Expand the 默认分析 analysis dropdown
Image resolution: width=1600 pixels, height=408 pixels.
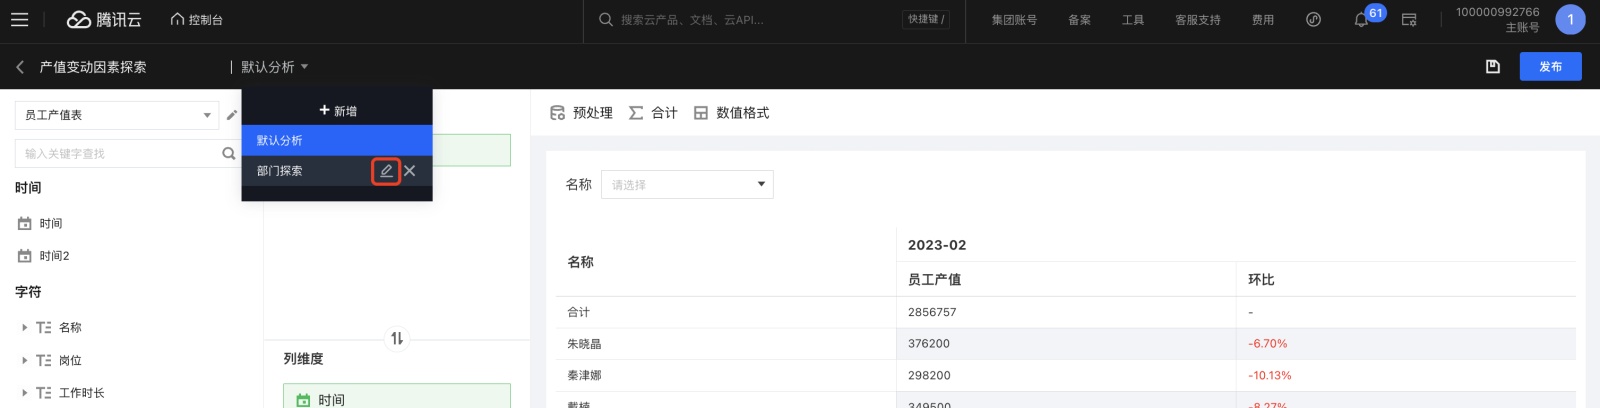pyautogui.click(x=275, y=67)
